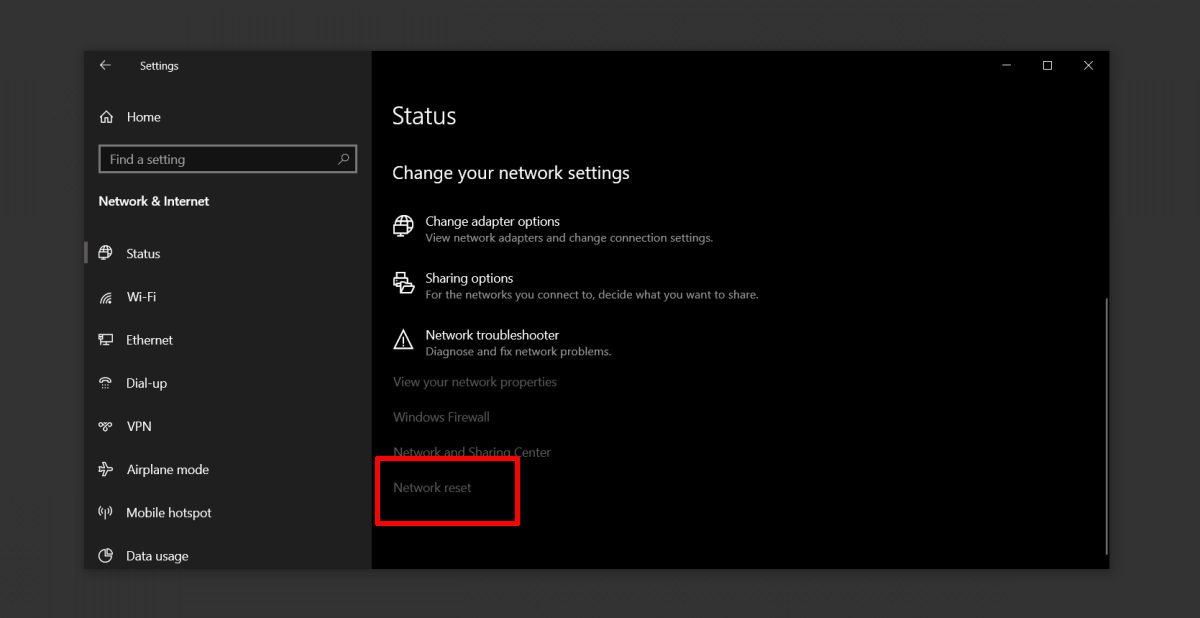
Task: Click the Sharing options icon
Action: pyautogui.click(x=403, y=284)
